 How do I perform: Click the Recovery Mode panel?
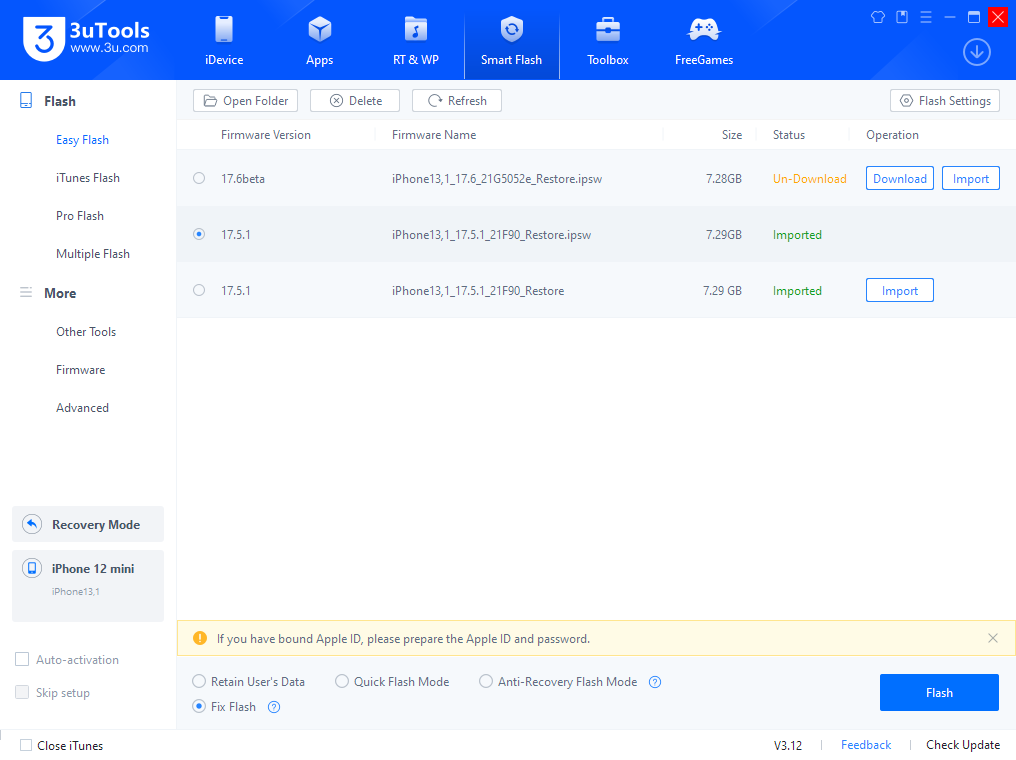tap(88, 524)
